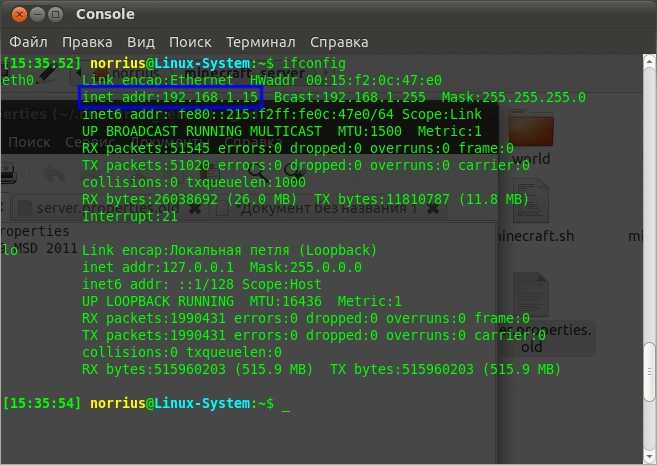Open the Вид menu in Console
657x465 pixels.
pos(141,42)
